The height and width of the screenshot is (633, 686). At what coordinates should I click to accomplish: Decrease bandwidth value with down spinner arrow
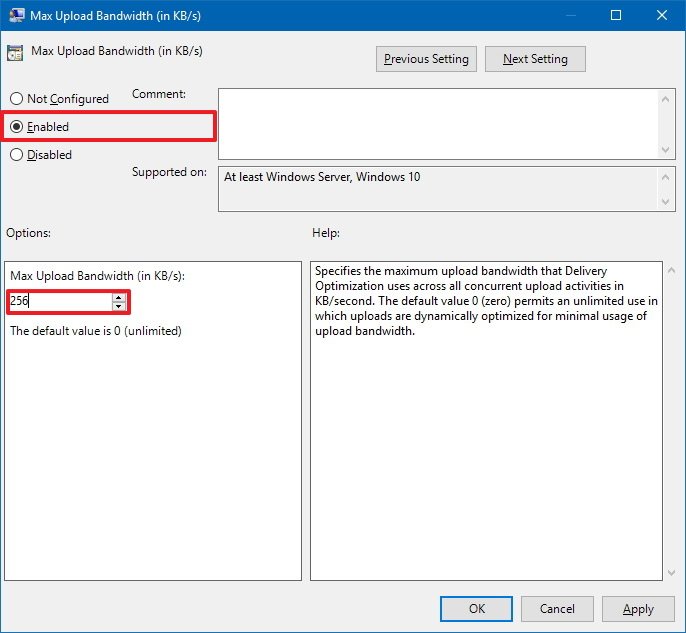pos(119,306)
